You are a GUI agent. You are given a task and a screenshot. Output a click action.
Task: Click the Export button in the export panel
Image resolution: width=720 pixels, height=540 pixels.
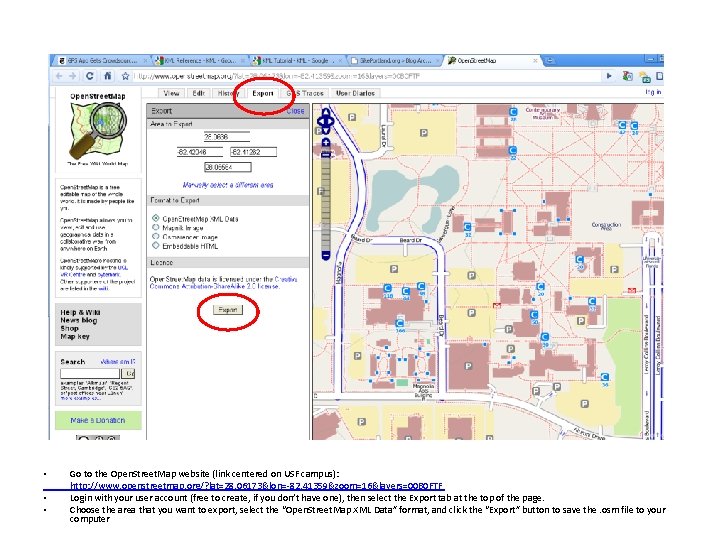coord(228,310)
